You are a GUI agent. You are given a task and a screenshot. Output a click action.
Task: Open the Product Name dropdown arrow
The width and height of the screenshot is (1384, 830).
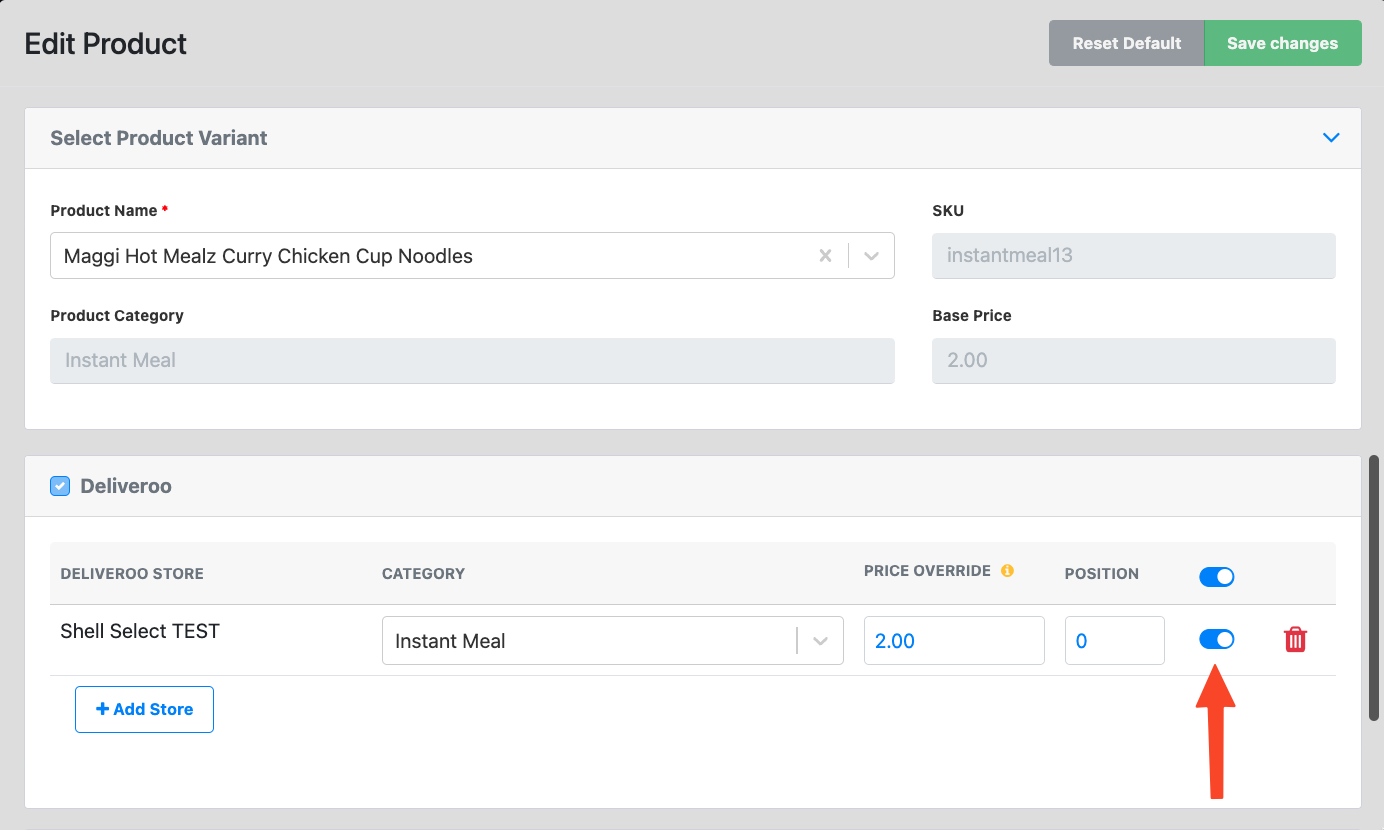(872, 256)
